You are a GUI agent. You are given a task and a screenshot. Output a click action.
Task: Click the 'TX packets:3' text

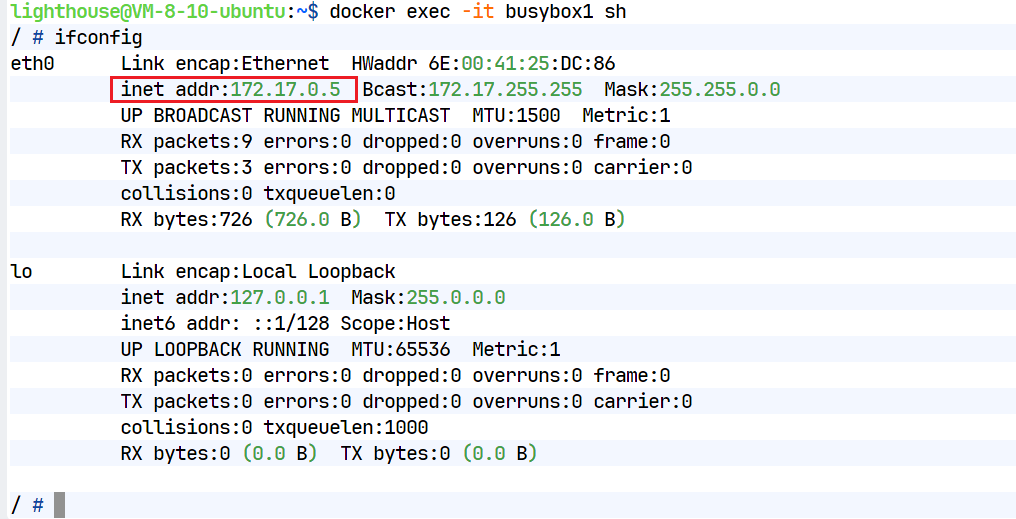click(x=187, y=167)
